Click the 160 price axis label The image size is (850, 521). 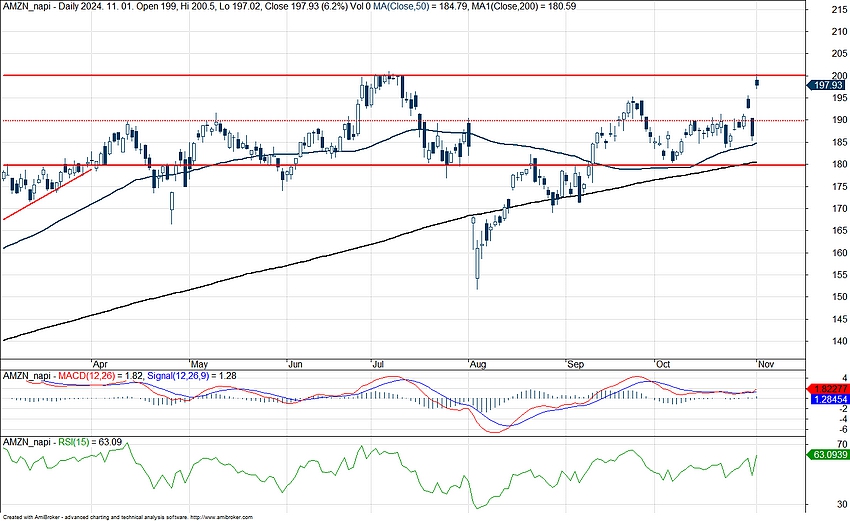click(839, 253)
